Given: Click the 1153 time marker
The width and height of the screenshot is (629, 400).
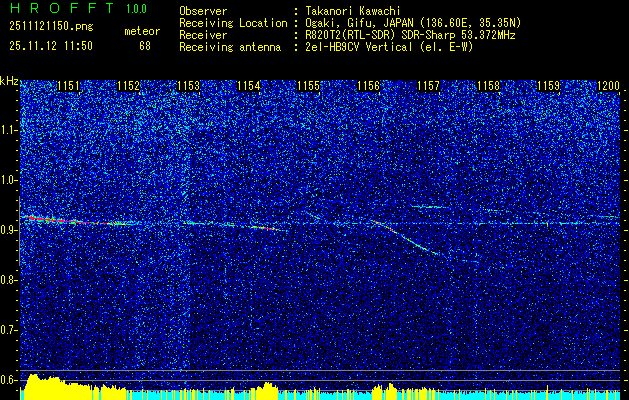Looking at the screenshot, I should [188, 87].
